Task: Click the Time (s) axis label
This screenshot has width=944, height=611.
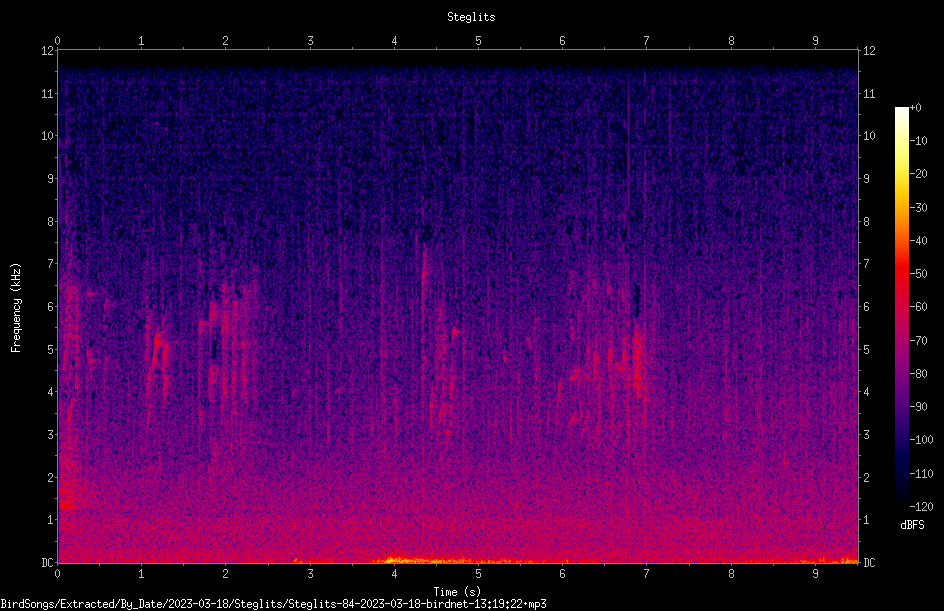Action: pos(457,592)
